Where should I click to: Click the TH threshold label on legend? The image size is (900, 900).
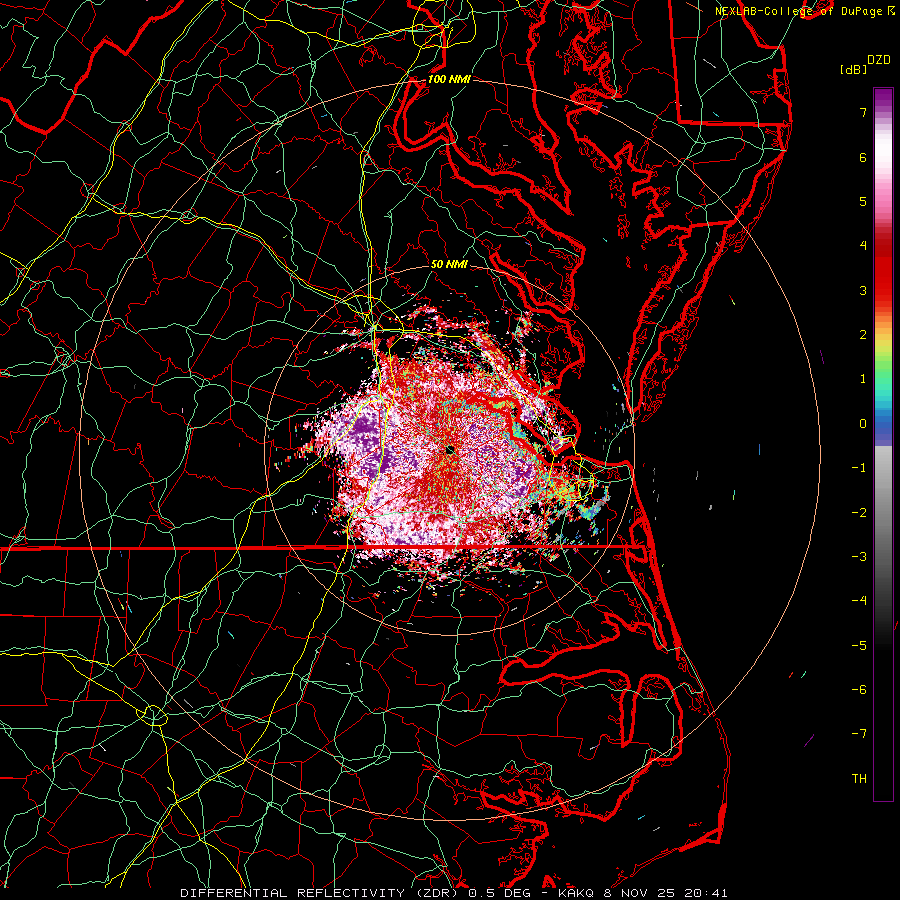pos(859,779)
